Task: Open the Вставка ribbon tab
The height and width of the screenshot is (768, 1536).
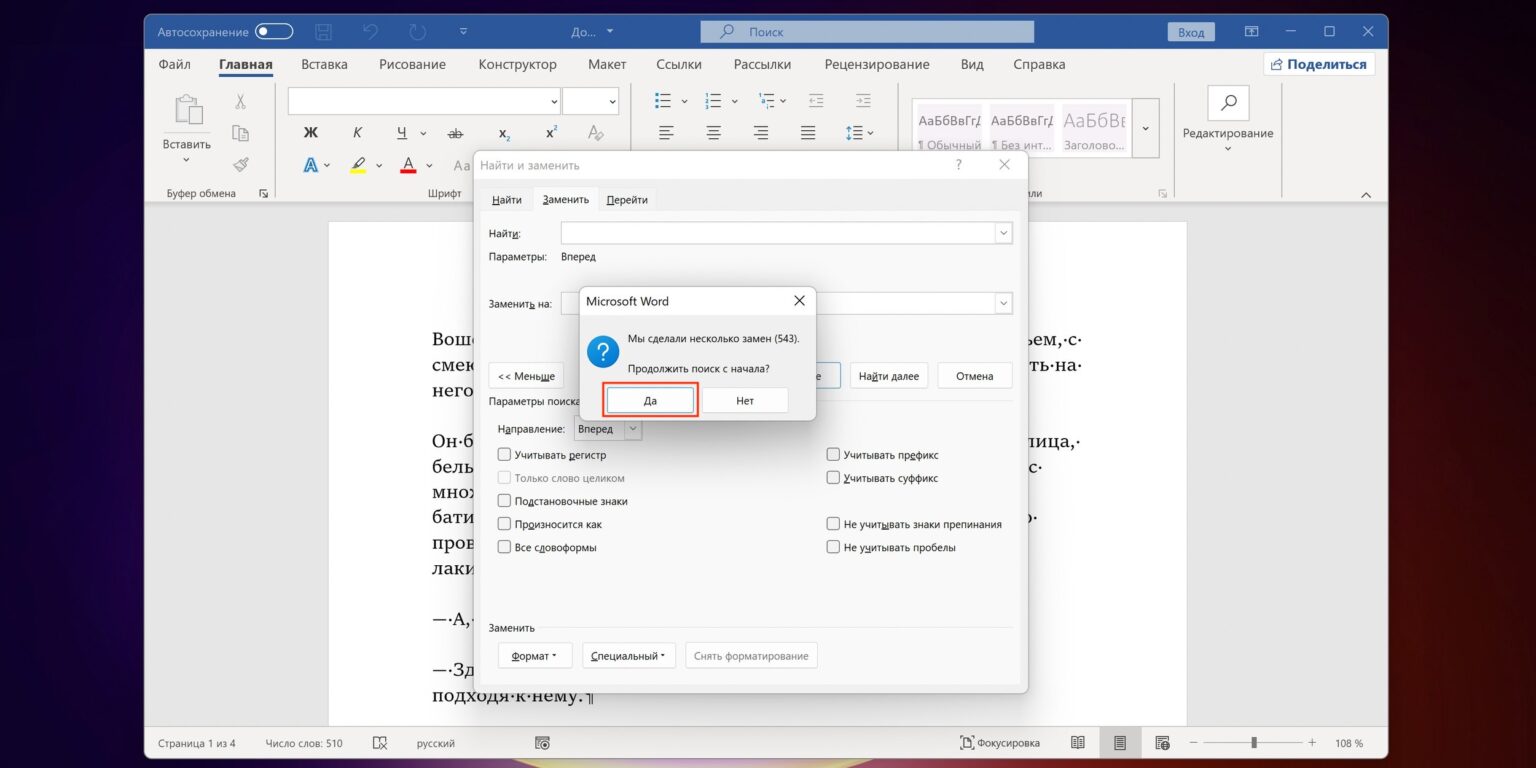Action: tap(324, 64)
